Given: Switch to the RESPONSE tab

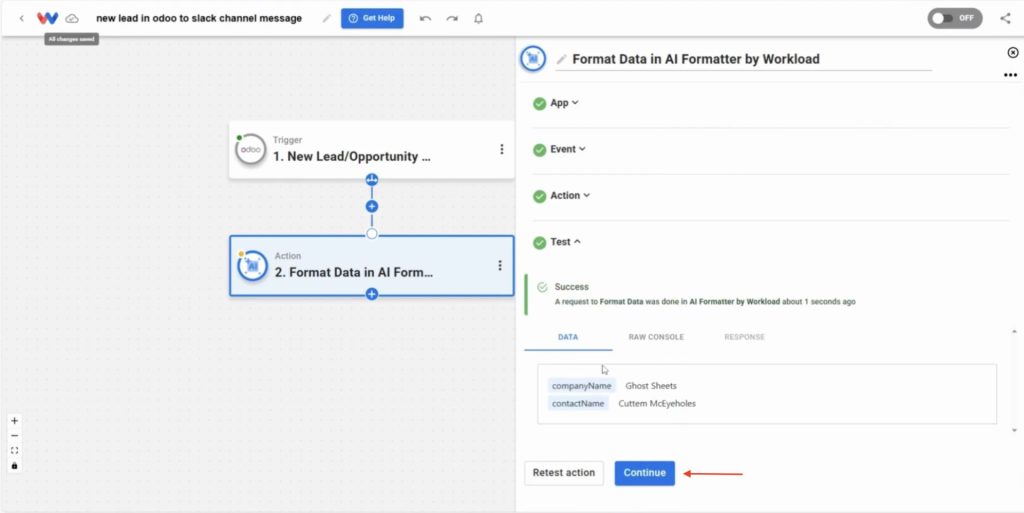Looking at the screenshot, I should pyautogui.click(x=744, y=337).
